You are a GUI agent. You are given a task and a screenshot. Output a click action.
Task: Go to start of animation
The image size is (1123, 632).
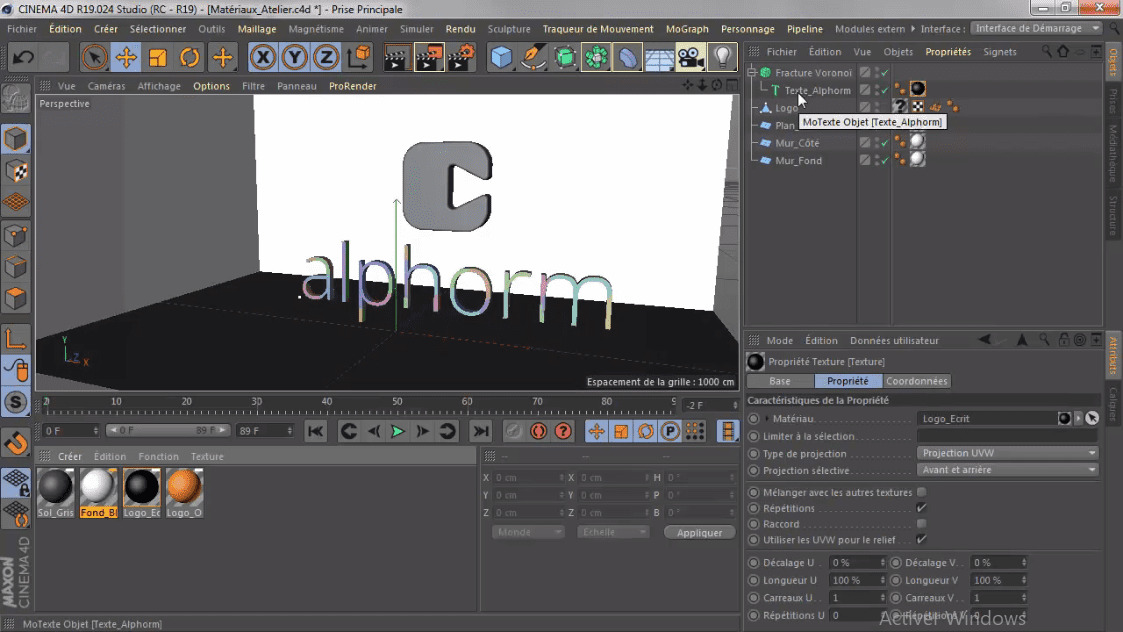click(315, 431)
